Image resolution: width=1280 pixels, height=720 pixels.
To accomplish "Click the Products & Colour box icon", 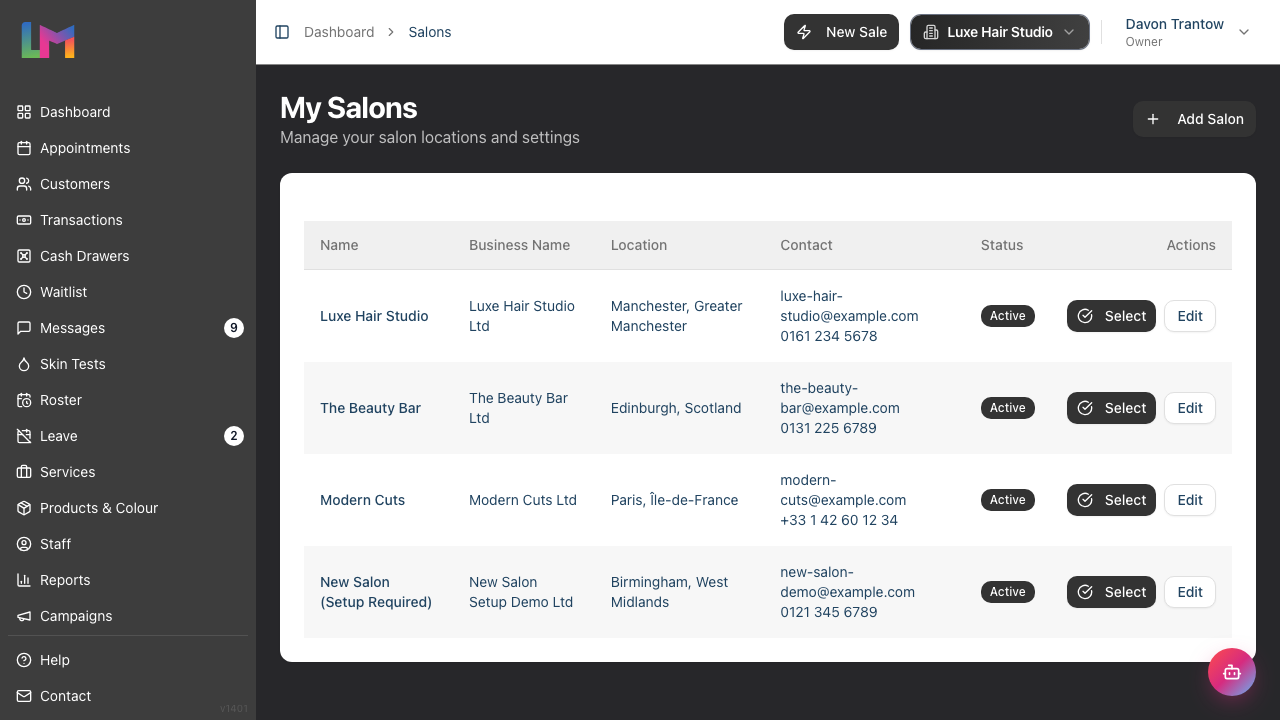I will [x=24, y=508].
